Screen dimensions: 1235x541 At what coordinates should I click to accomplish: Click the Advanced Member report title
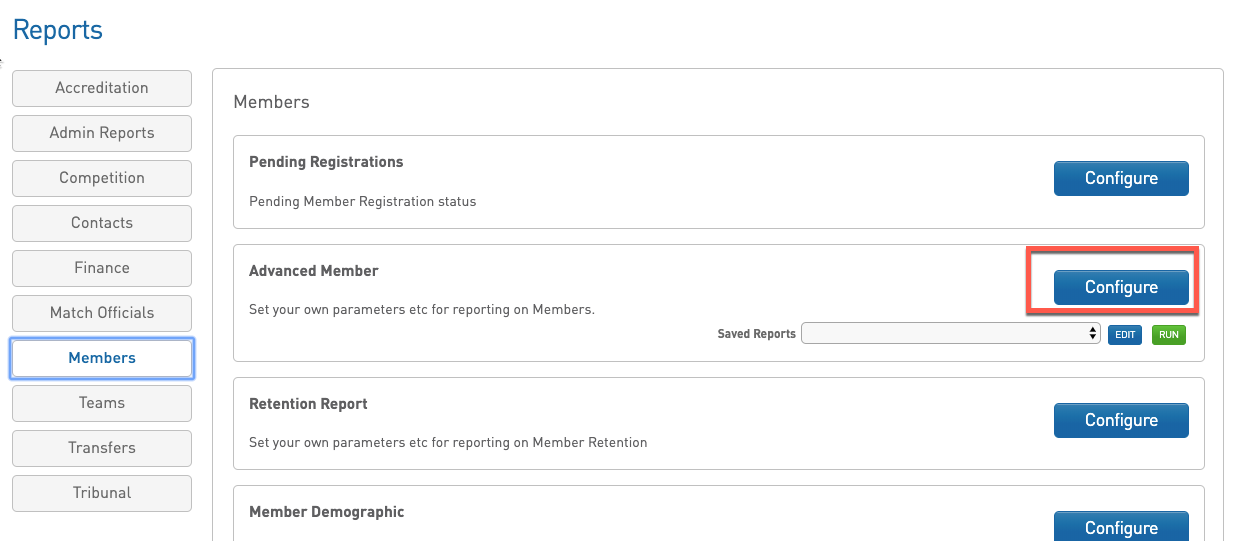(x=314, y=271)
